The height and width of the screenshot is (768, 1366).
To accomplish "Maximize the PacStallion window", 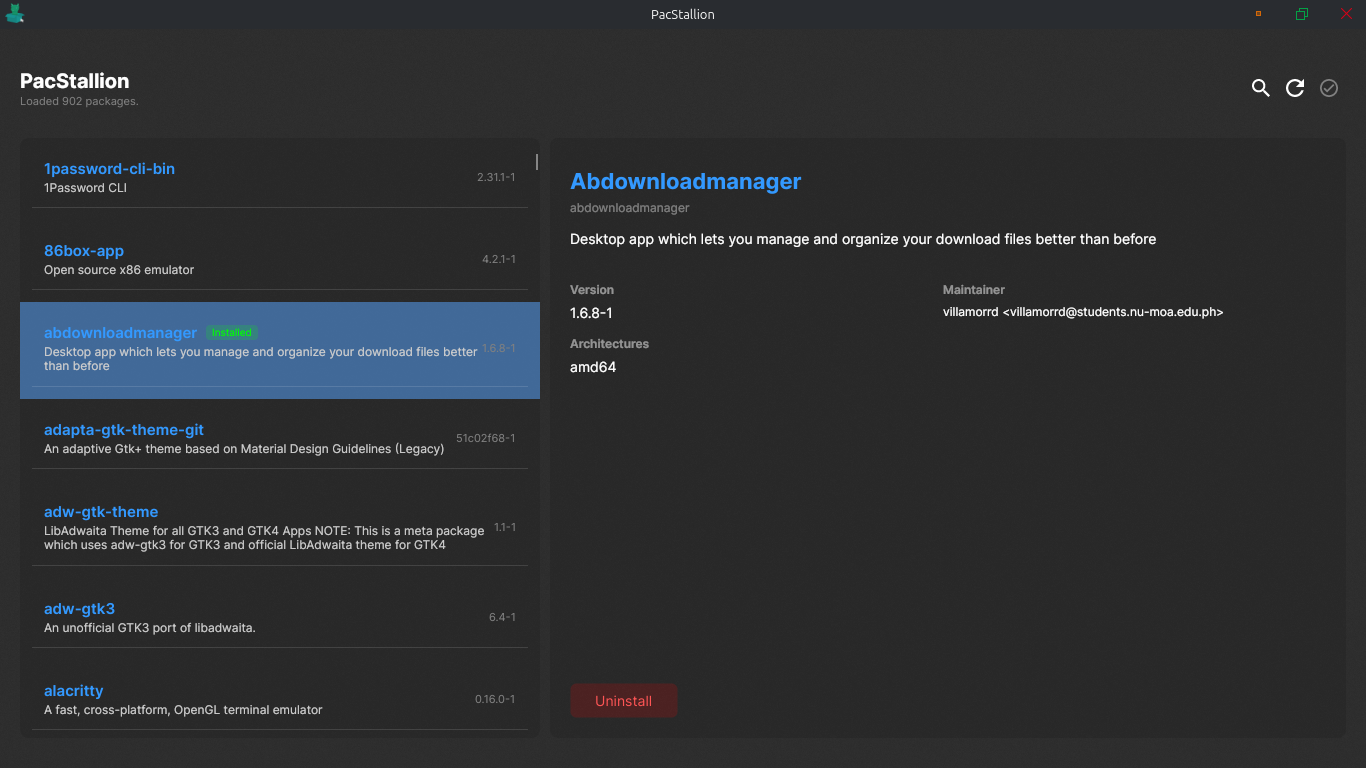I will (1301, 14).
